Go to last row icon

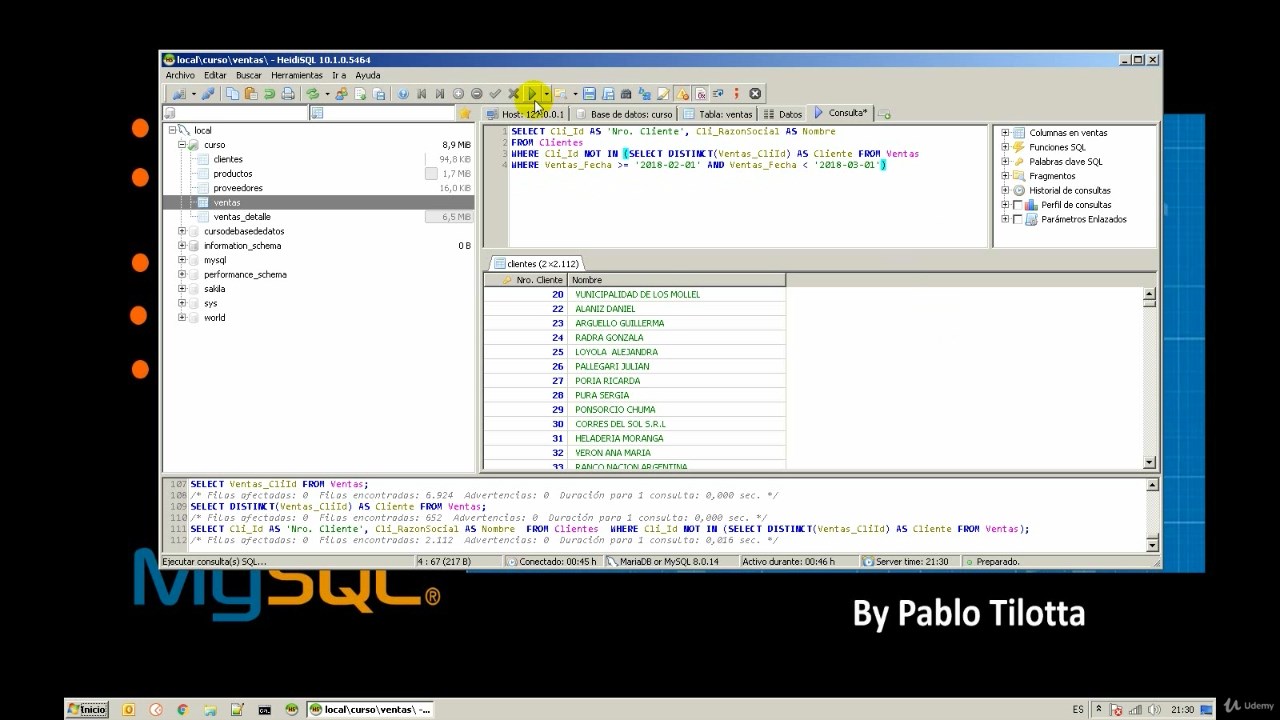click(x=439, y=94)
